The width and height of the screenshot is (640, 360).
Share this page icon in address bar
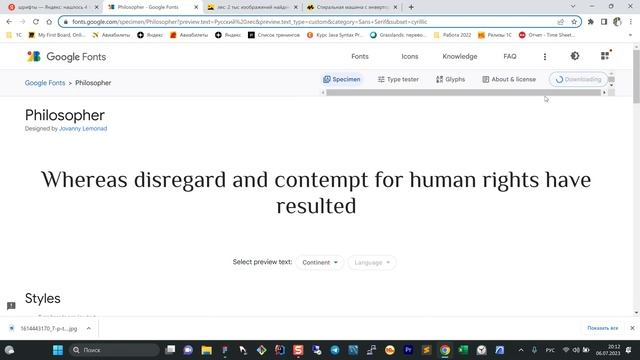(x=560, y=22)
